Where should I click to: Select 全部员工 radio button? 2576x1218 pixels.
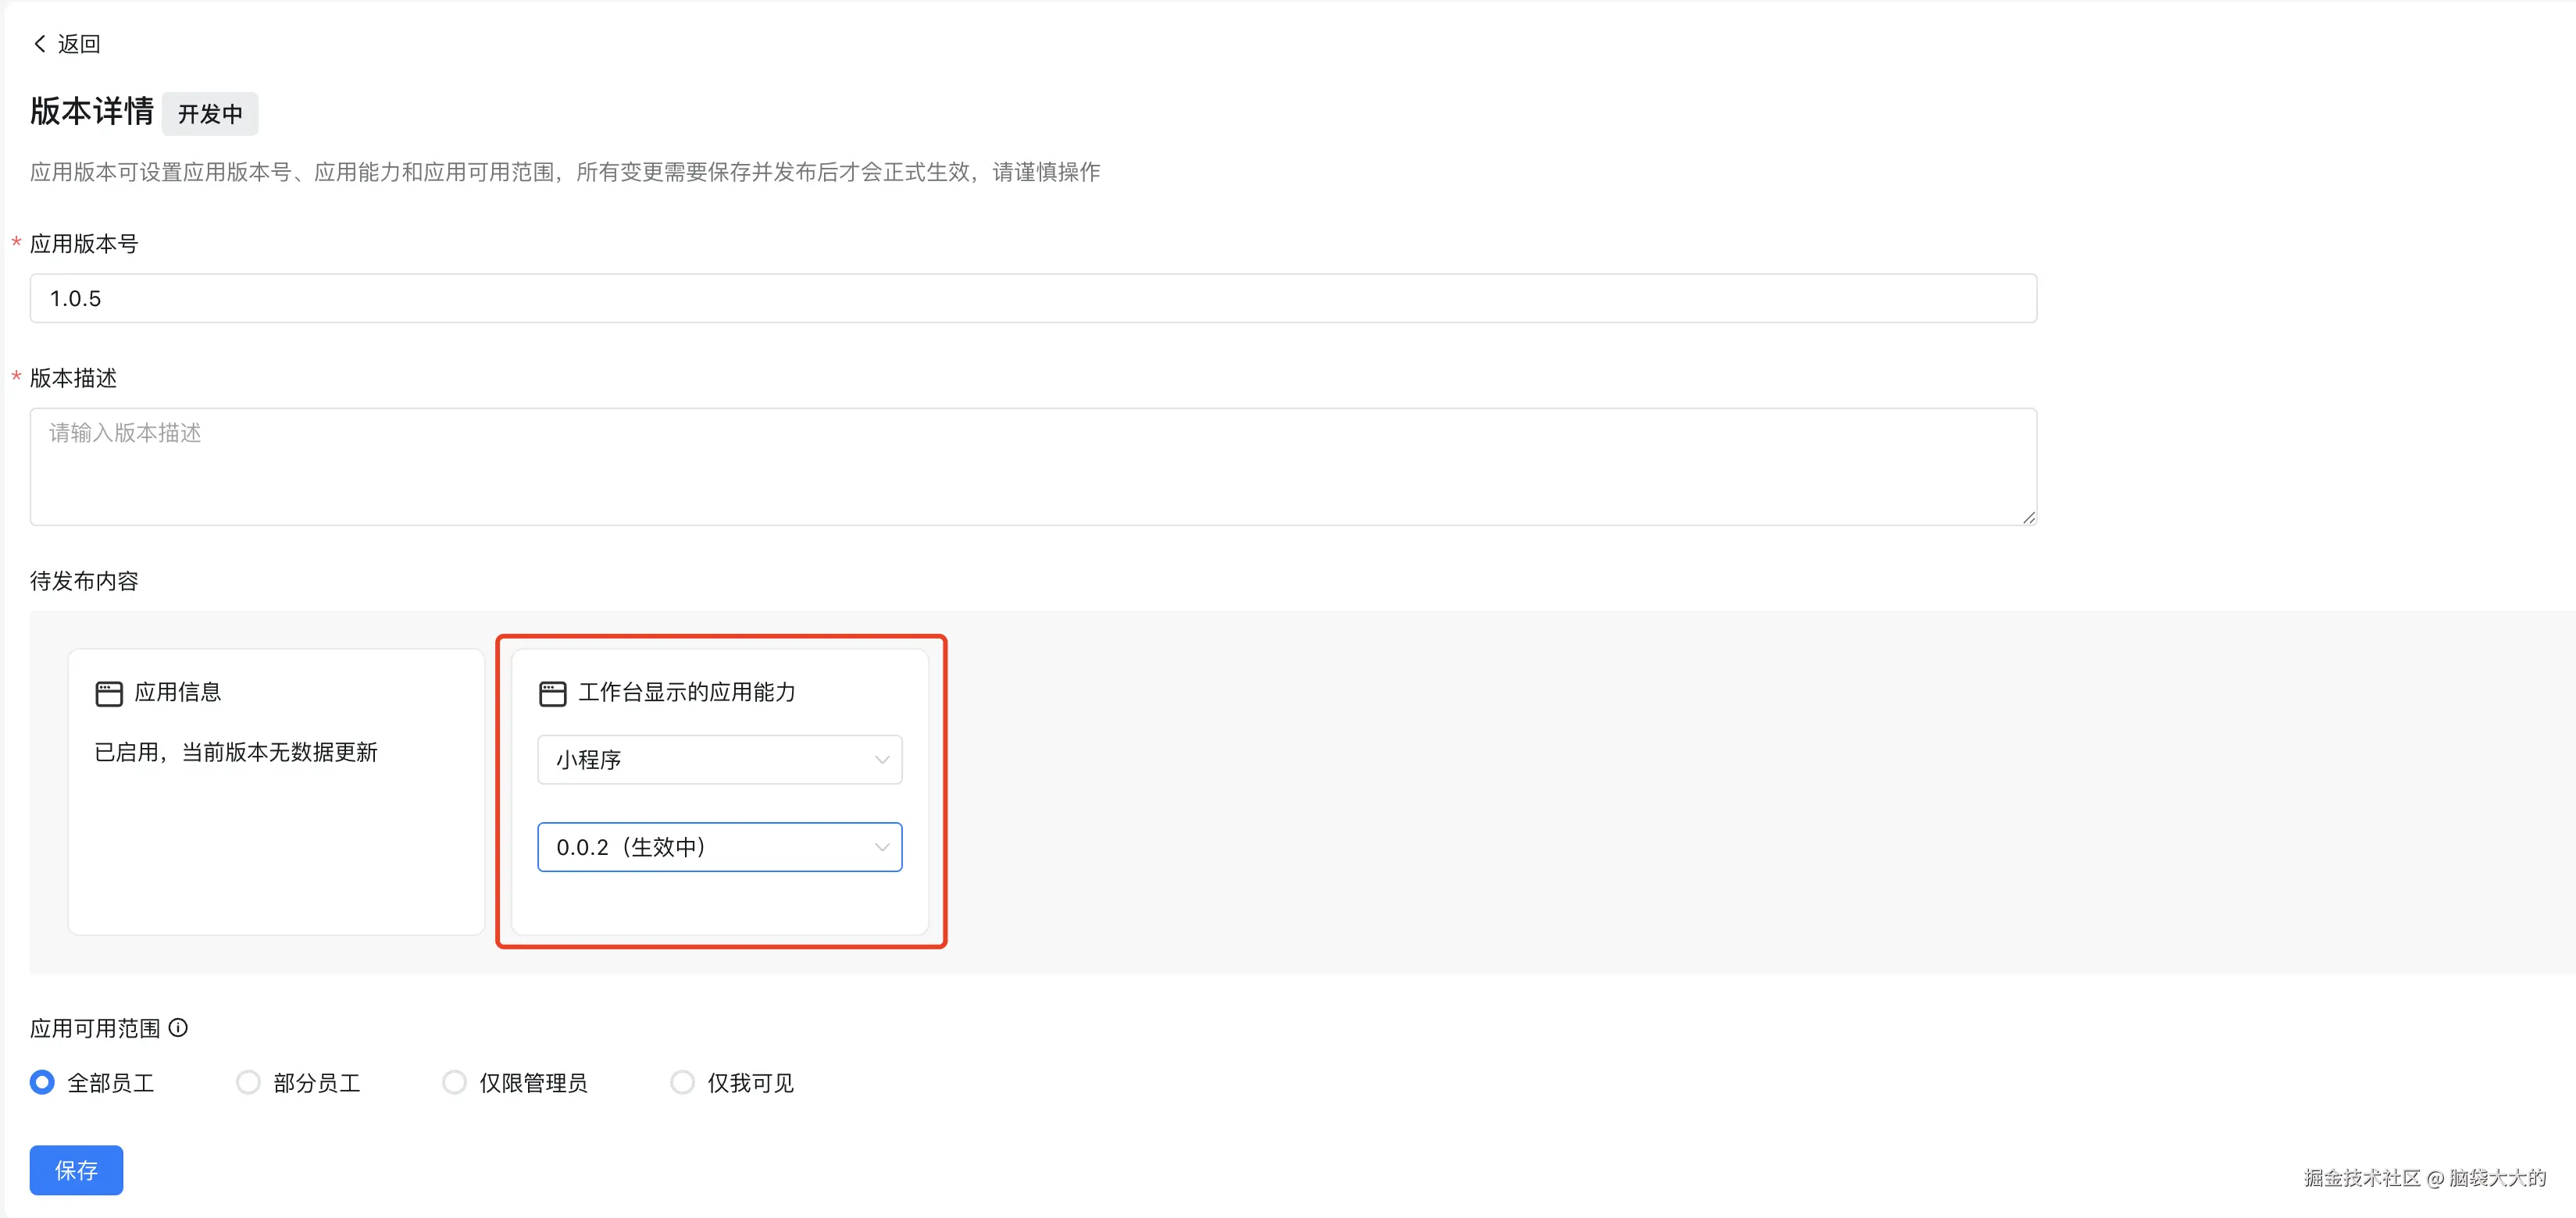coord(42,1082)
